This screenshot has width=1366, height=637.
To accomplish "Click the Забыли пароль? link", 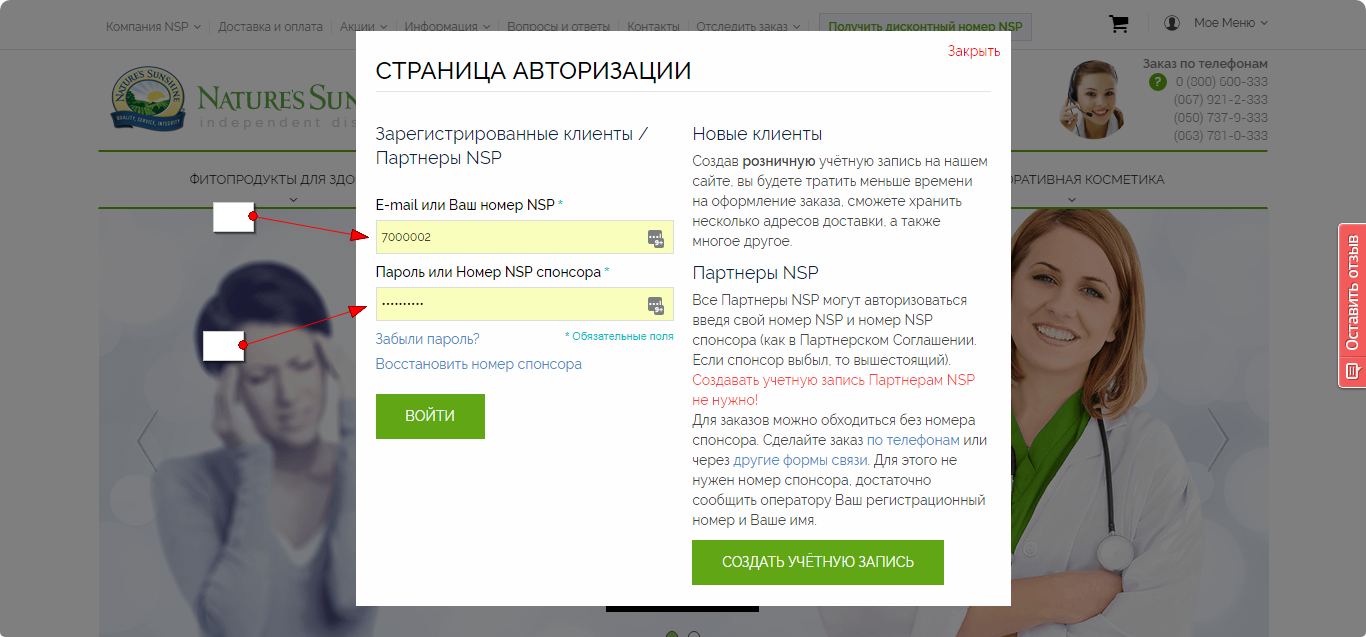I will pos(427,339).
